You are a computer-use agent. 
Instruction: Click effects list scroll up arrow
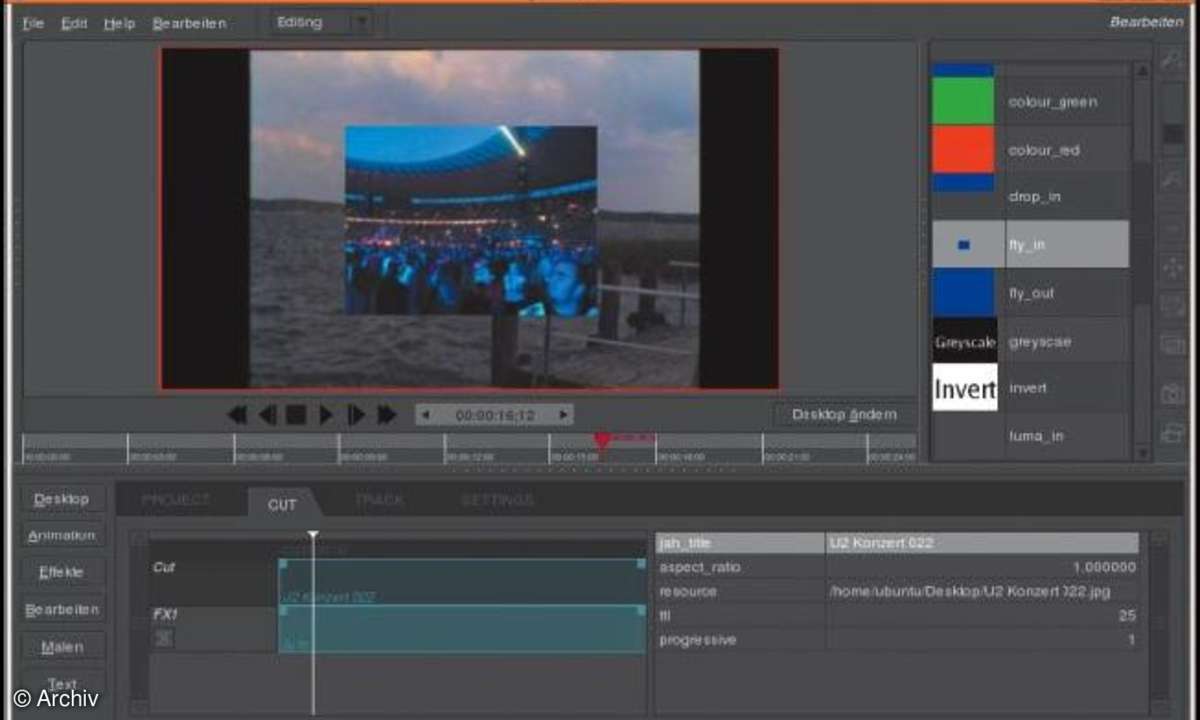[x=1142, y=70]
